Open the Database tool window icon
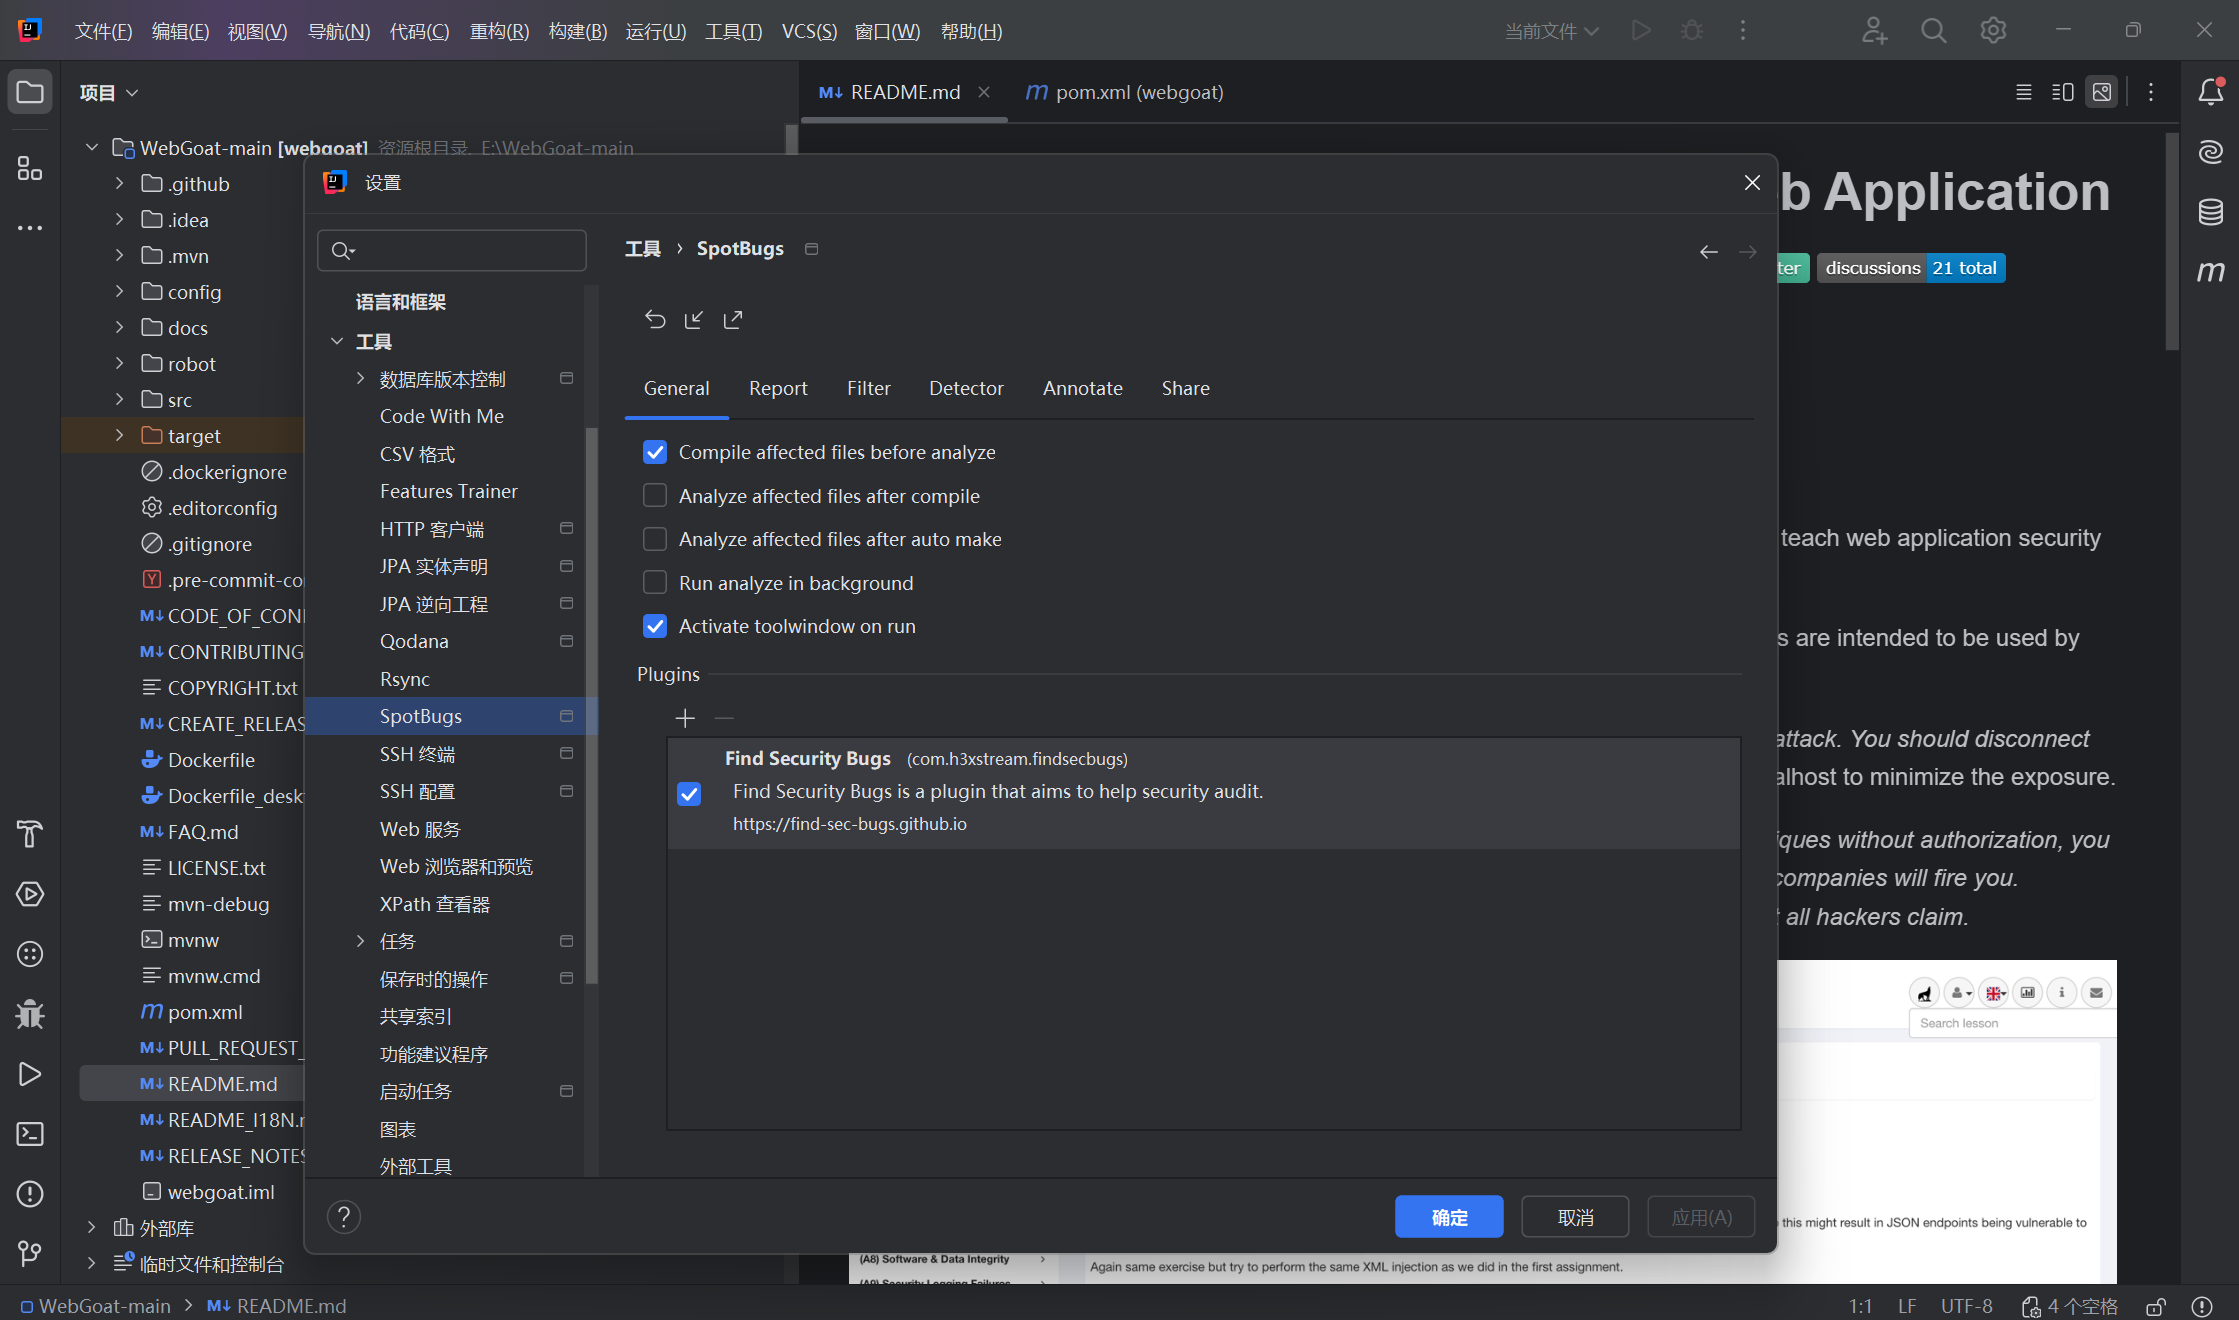This screenshot has width=2239, height=1320. [2210, 212]
